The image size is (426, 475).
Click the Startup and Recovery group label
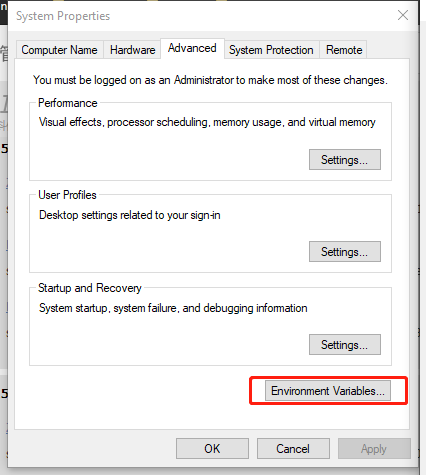90,288
